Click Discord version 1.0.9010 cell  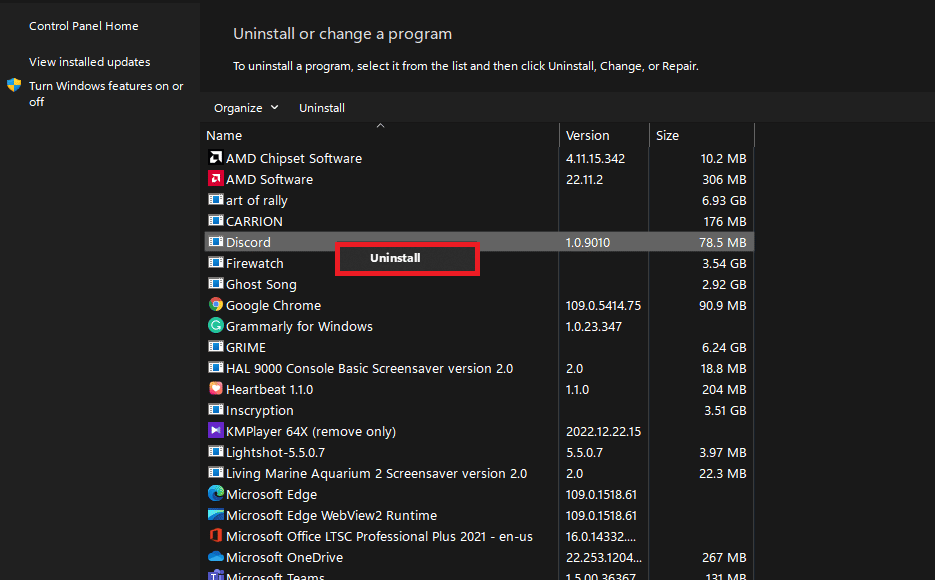[588, 243]
